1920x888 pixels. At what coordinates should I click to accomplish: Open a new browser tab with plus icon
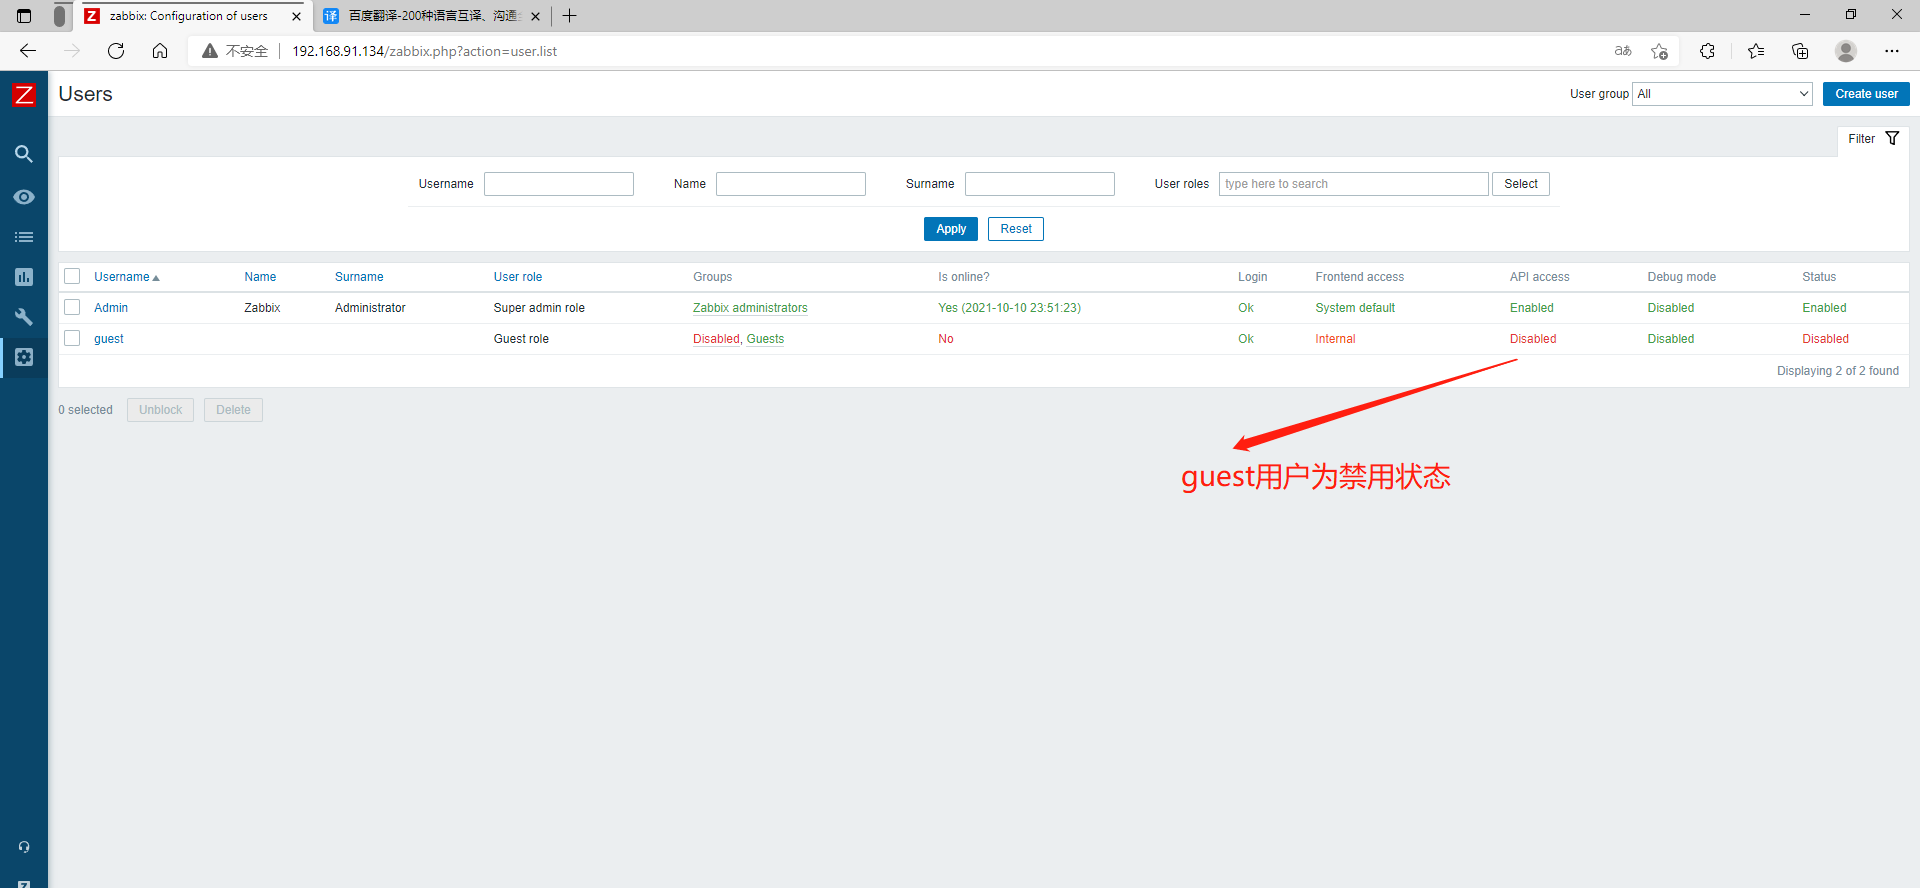tap(569, 16)
